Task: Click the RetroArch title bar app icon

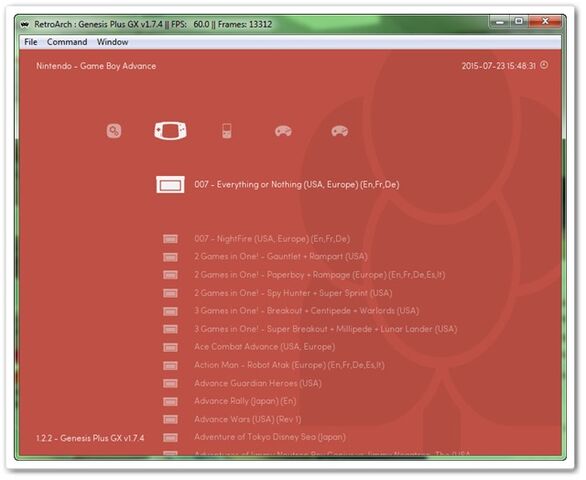Action: click(x=25, y=24)
